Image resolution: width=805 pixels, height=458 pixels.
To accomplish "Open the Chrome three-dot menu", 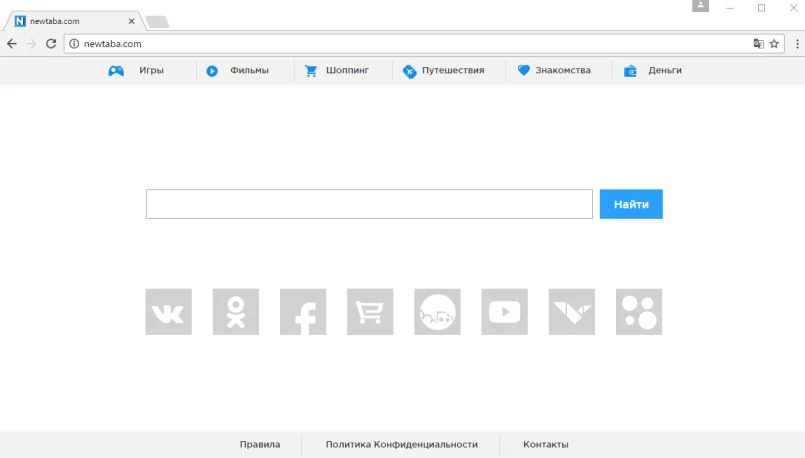I will [x=797, y=44].
